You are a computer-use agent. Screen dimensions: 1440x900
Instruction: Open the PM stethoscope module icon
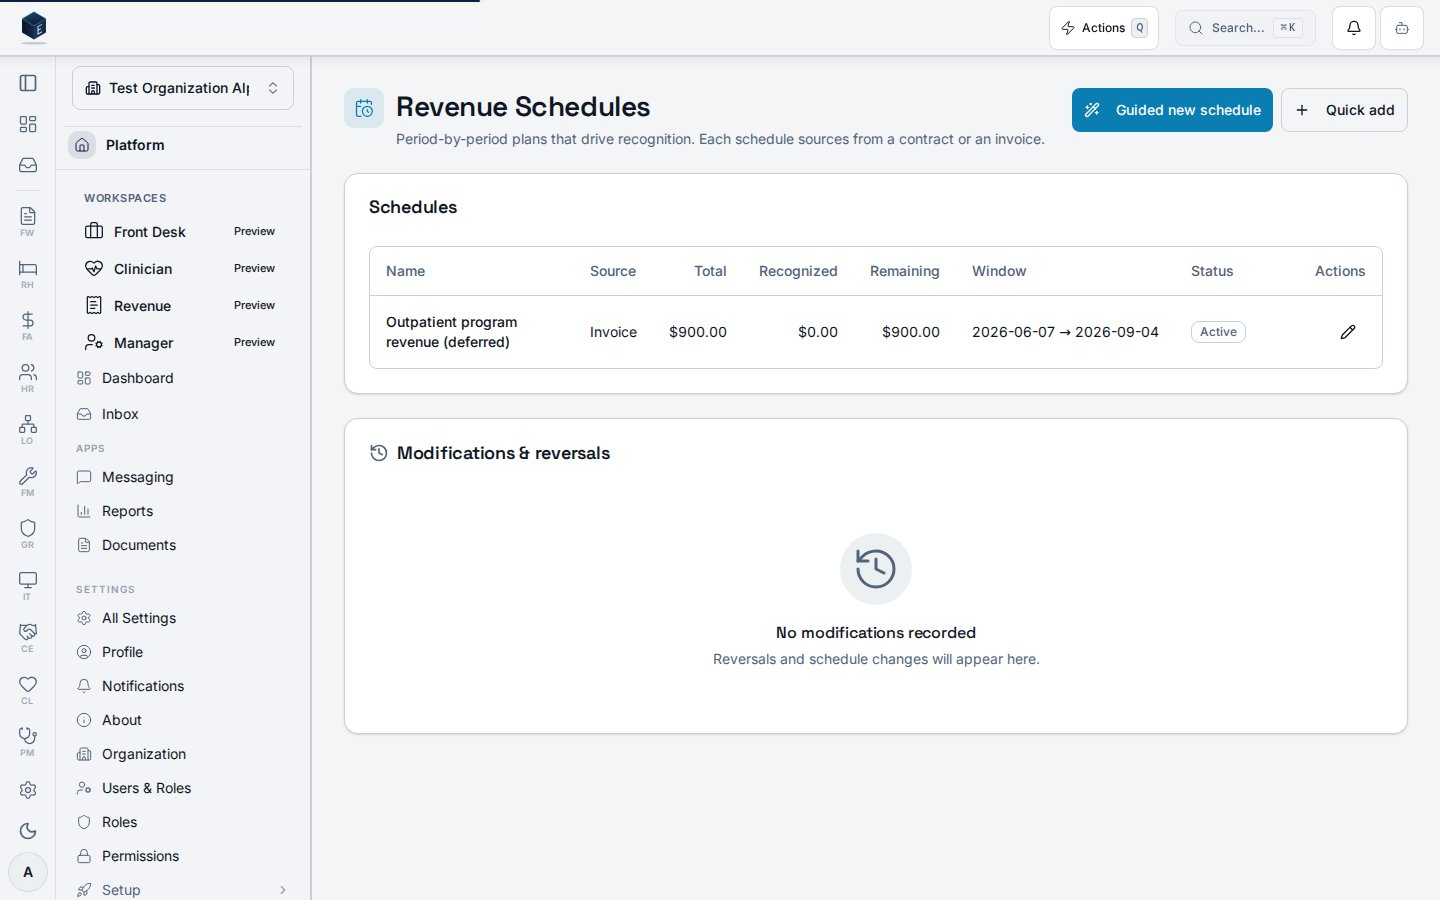pyautogui.click(x=28, y=741)
